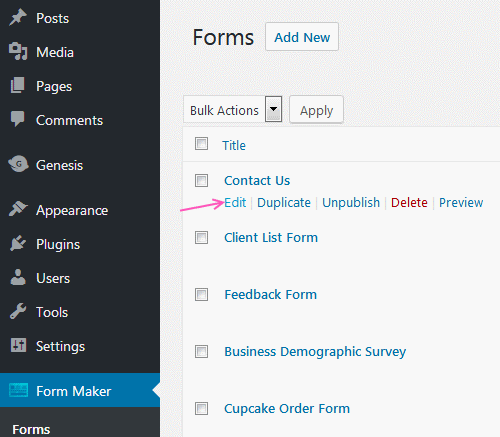This screenshot has width=500, height=437.
Task: Check the select-all box beside Title
Action: pyautogui.click(x=201, y=144)
